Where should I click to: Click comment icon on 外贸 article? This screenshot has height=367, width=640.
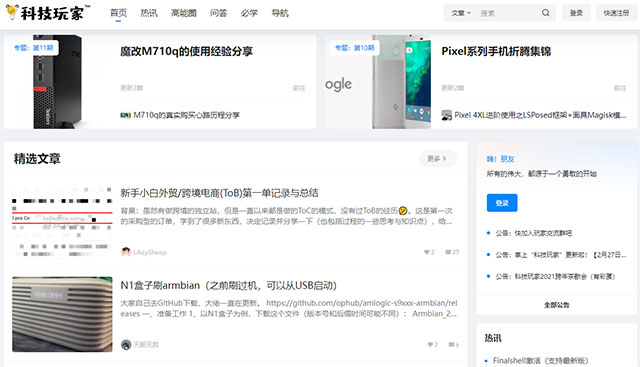point(448,252)
